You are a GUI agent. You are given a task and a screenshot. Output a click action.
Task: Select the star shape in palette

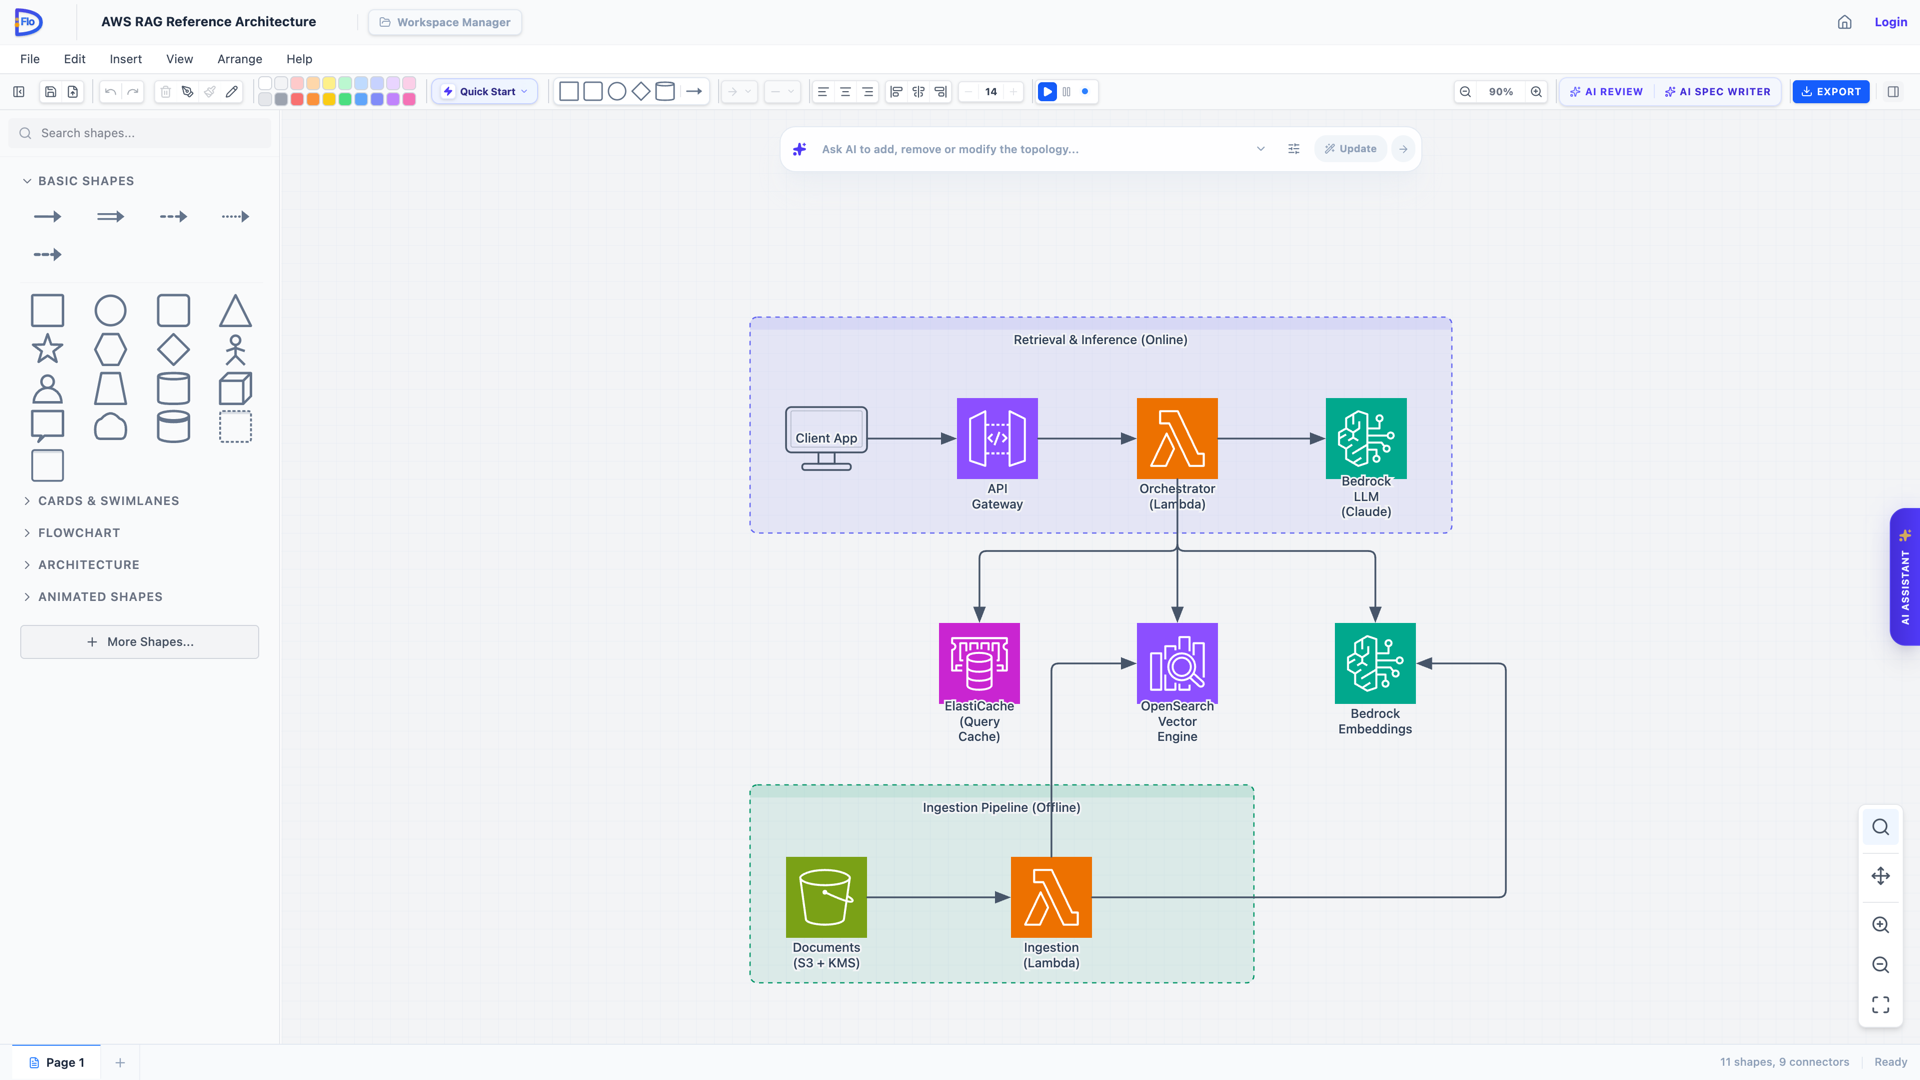coord(48,349)
